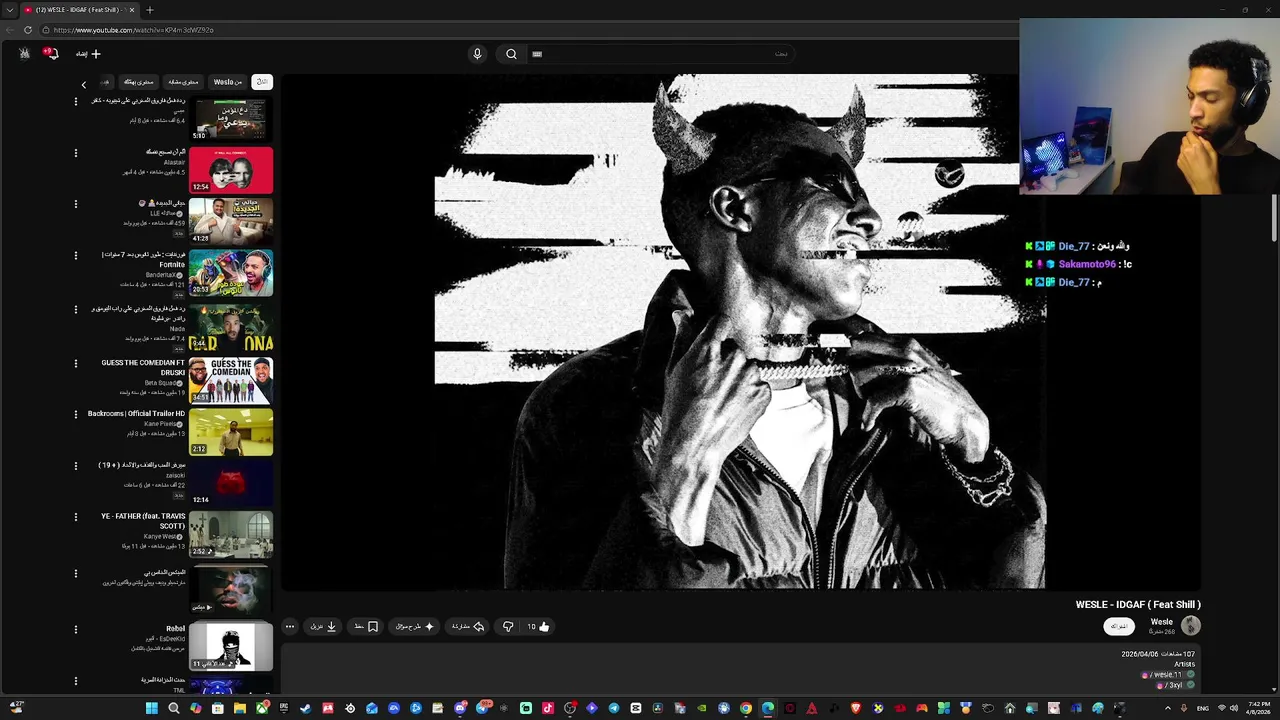Click the Ask sparkle button

pos(415,627)
